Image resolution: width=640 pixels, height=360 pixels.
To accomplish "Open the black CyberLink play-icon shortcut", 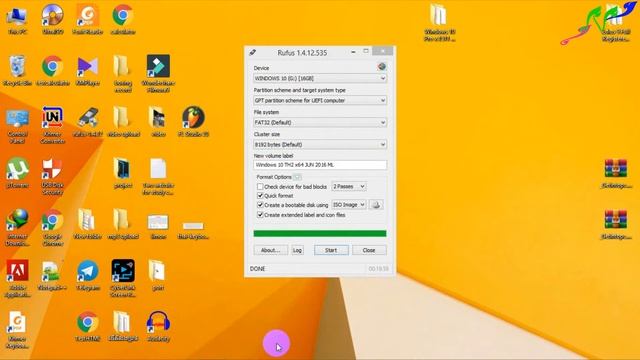I will point(122,279).
